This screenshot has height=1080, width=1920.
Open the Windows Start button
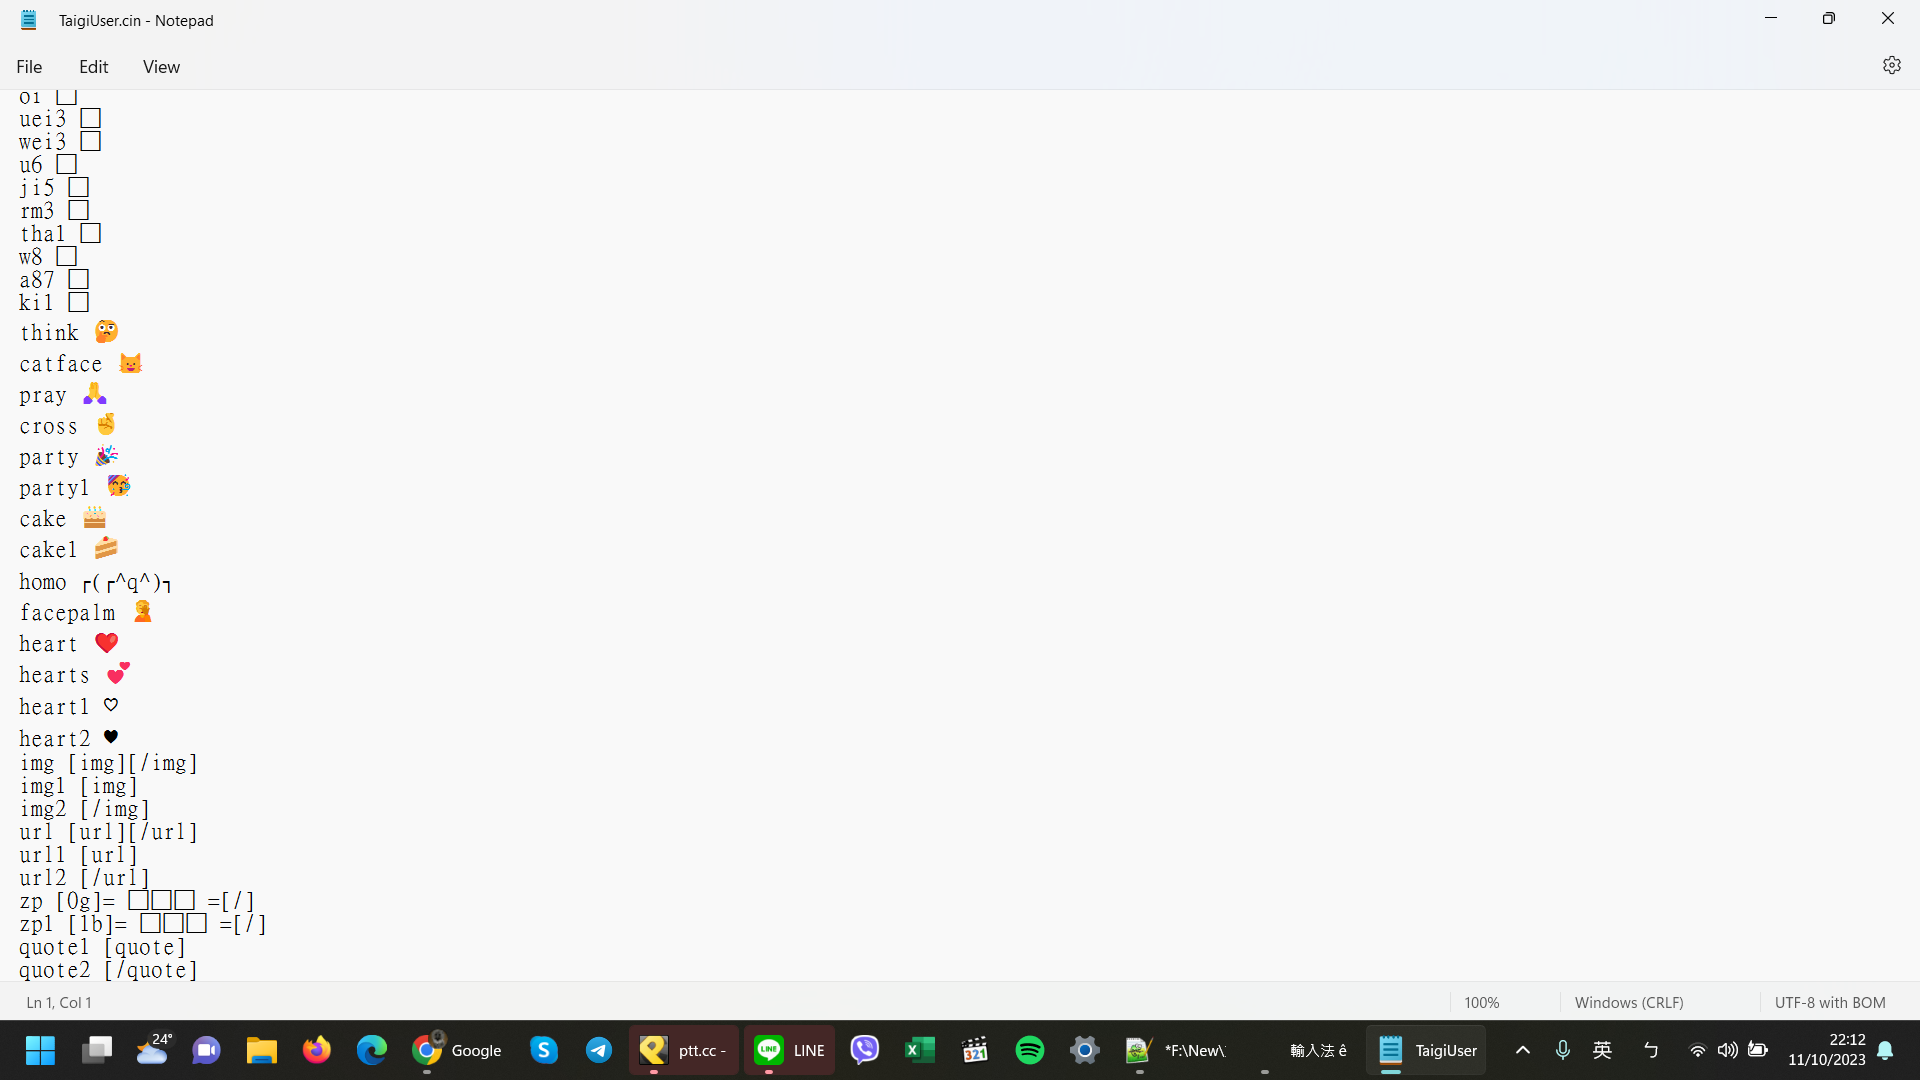point(41,1050)
